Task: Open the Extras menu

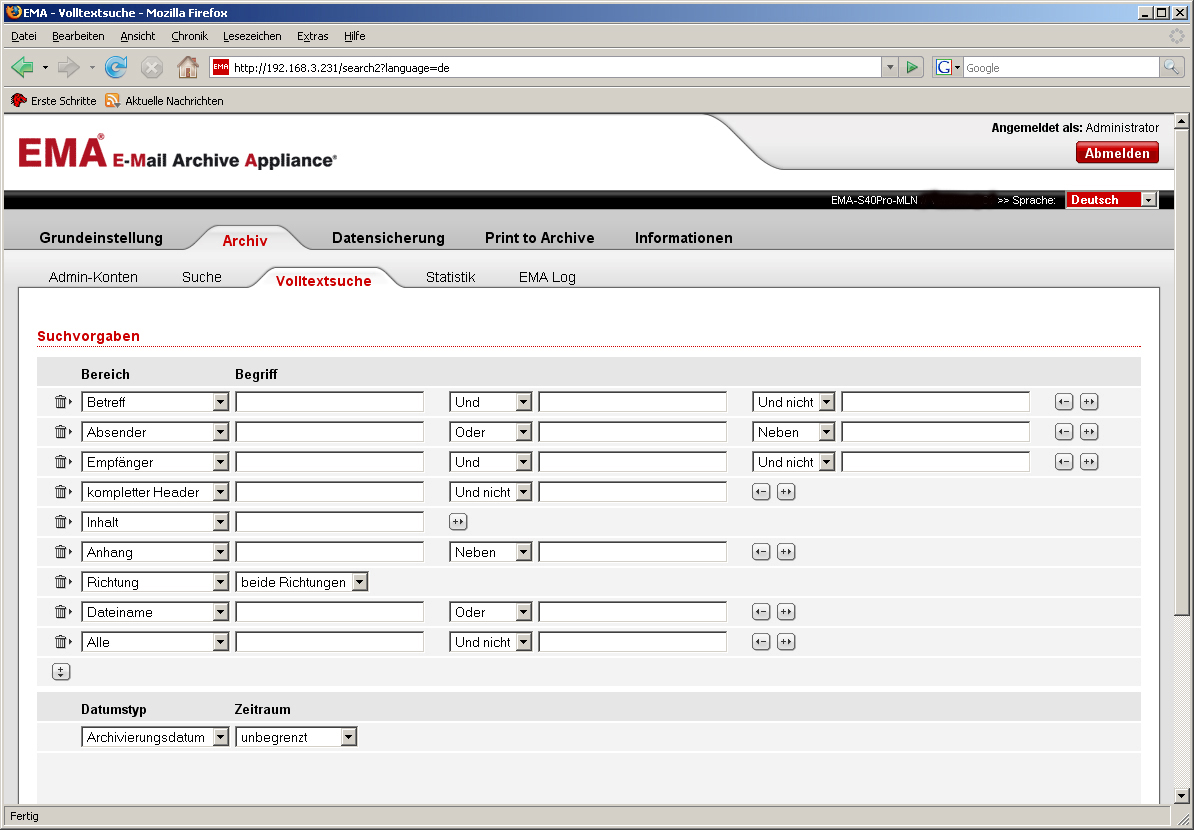Action: pos(312,36)
